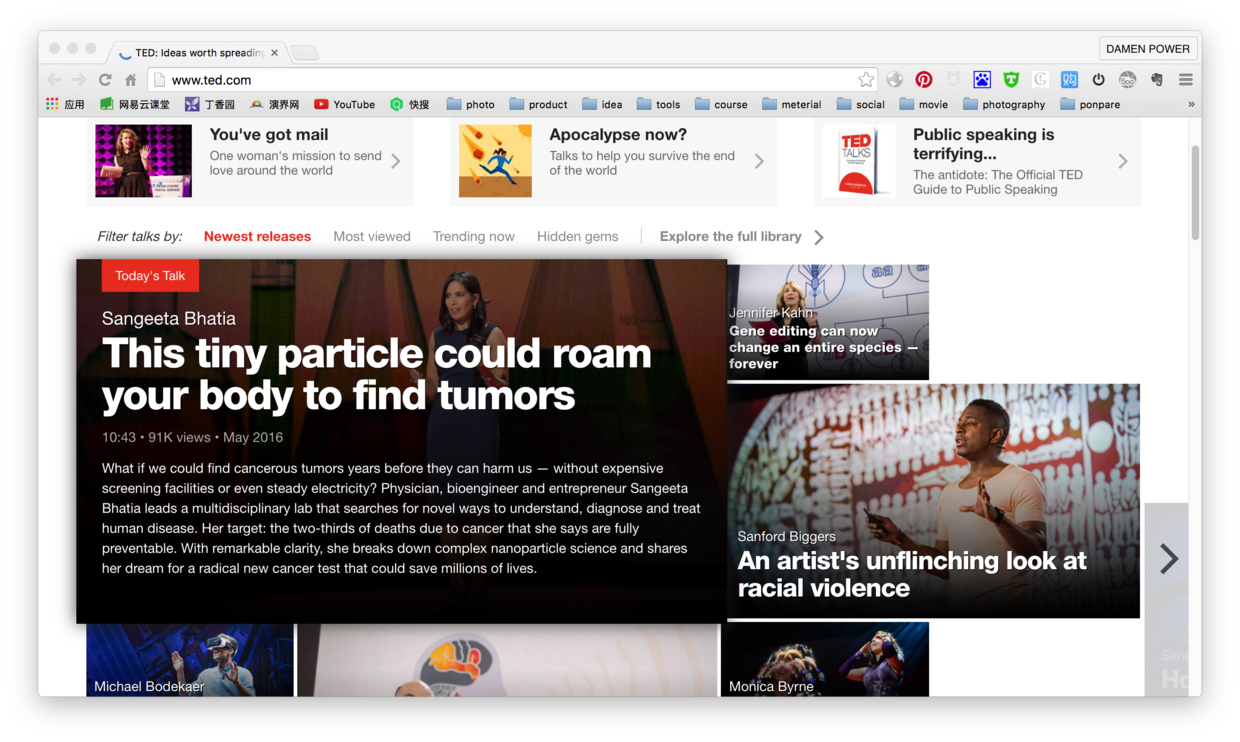
Task: Click the black power button extension
Action: click(1098, 80)
